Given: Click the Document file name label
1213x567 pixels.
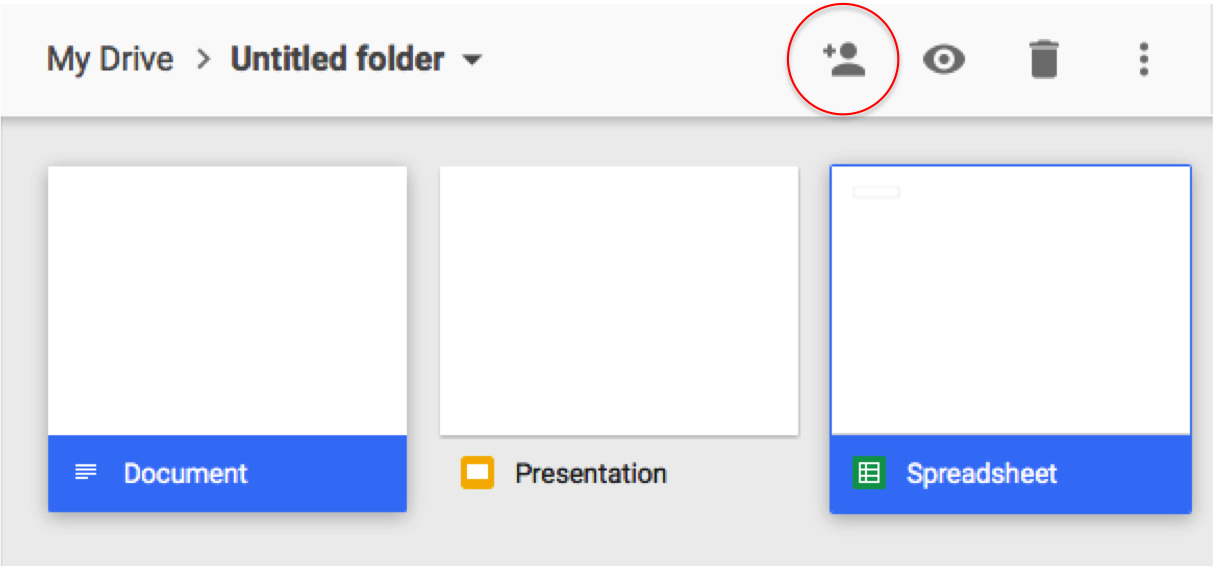Looking at the screenshot, I should 185,473.
